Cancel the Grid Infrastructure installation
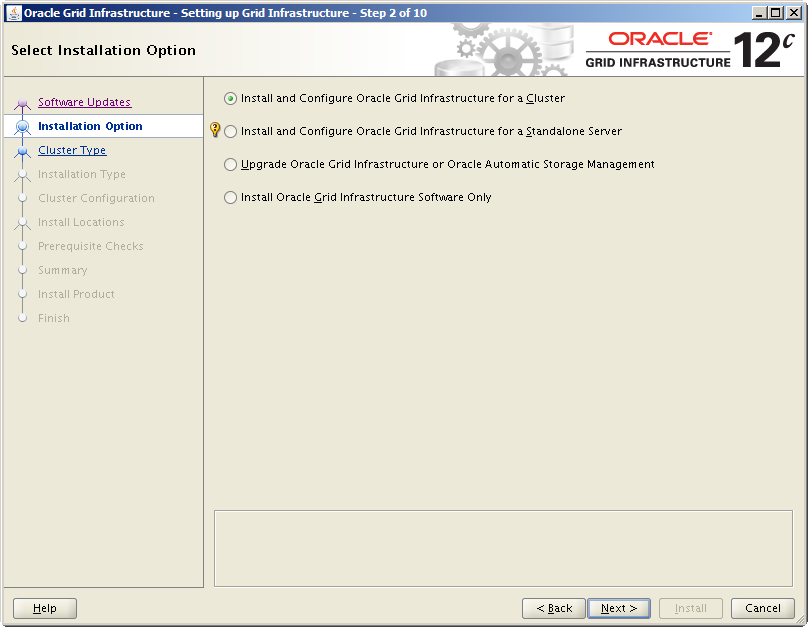 (x=763, y=608)
